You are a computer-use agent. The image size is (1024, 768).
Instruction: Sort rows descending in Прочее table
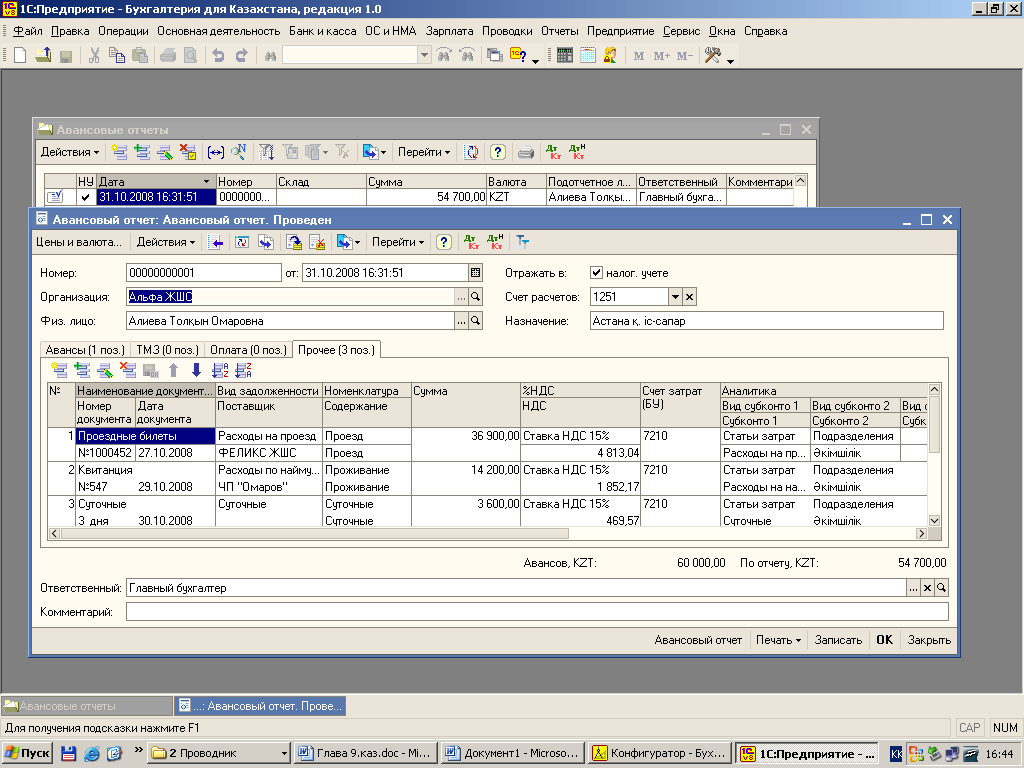click(x=243, y=370)
